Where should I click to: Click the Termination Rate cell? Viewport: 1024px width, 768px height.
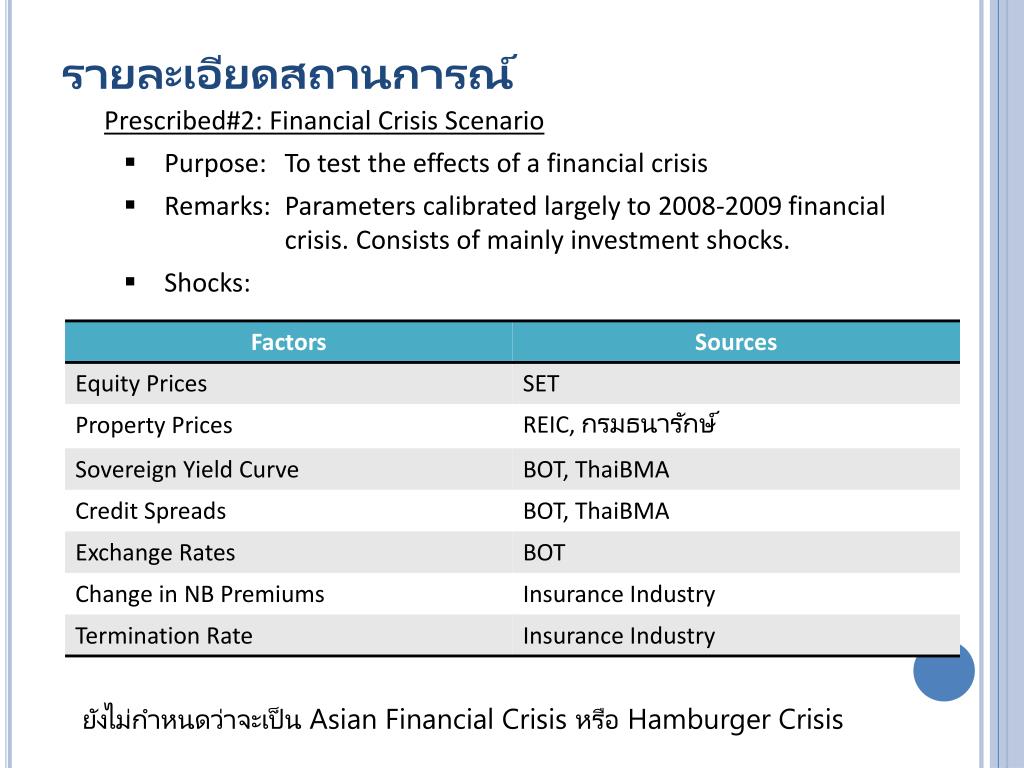click(164, 636)
